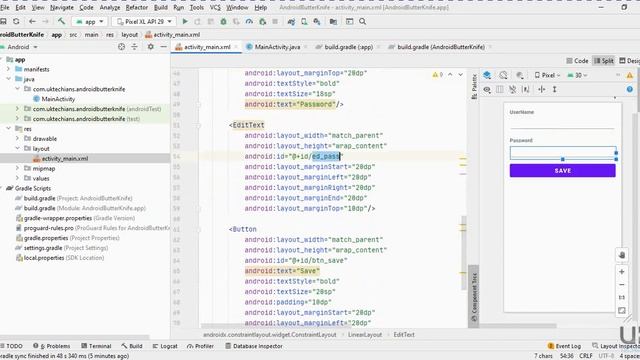Screen dimensions: 640x360
Task: Click the blue help question mark icon
Action: (630, 89)
